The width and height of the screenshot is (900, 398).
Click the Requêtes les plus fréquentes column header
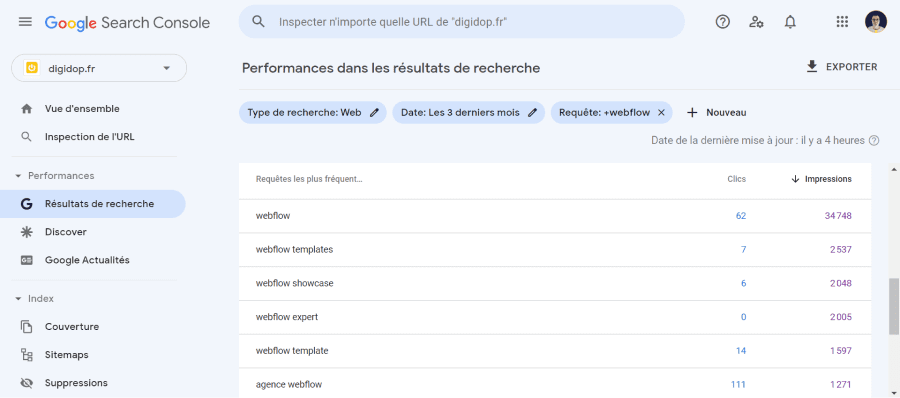[309, 179]
